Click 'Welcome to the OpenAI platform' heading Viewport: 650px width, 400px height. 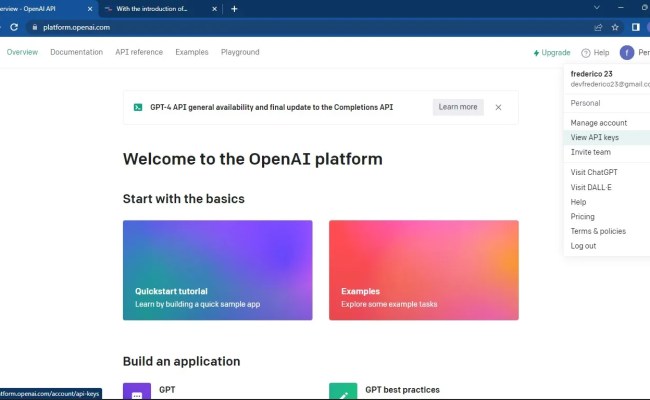click(x=252, y=159)
